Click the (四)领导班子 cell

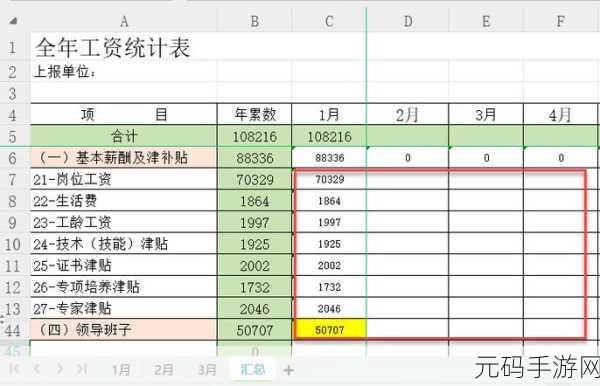click(x=124, y=330)
